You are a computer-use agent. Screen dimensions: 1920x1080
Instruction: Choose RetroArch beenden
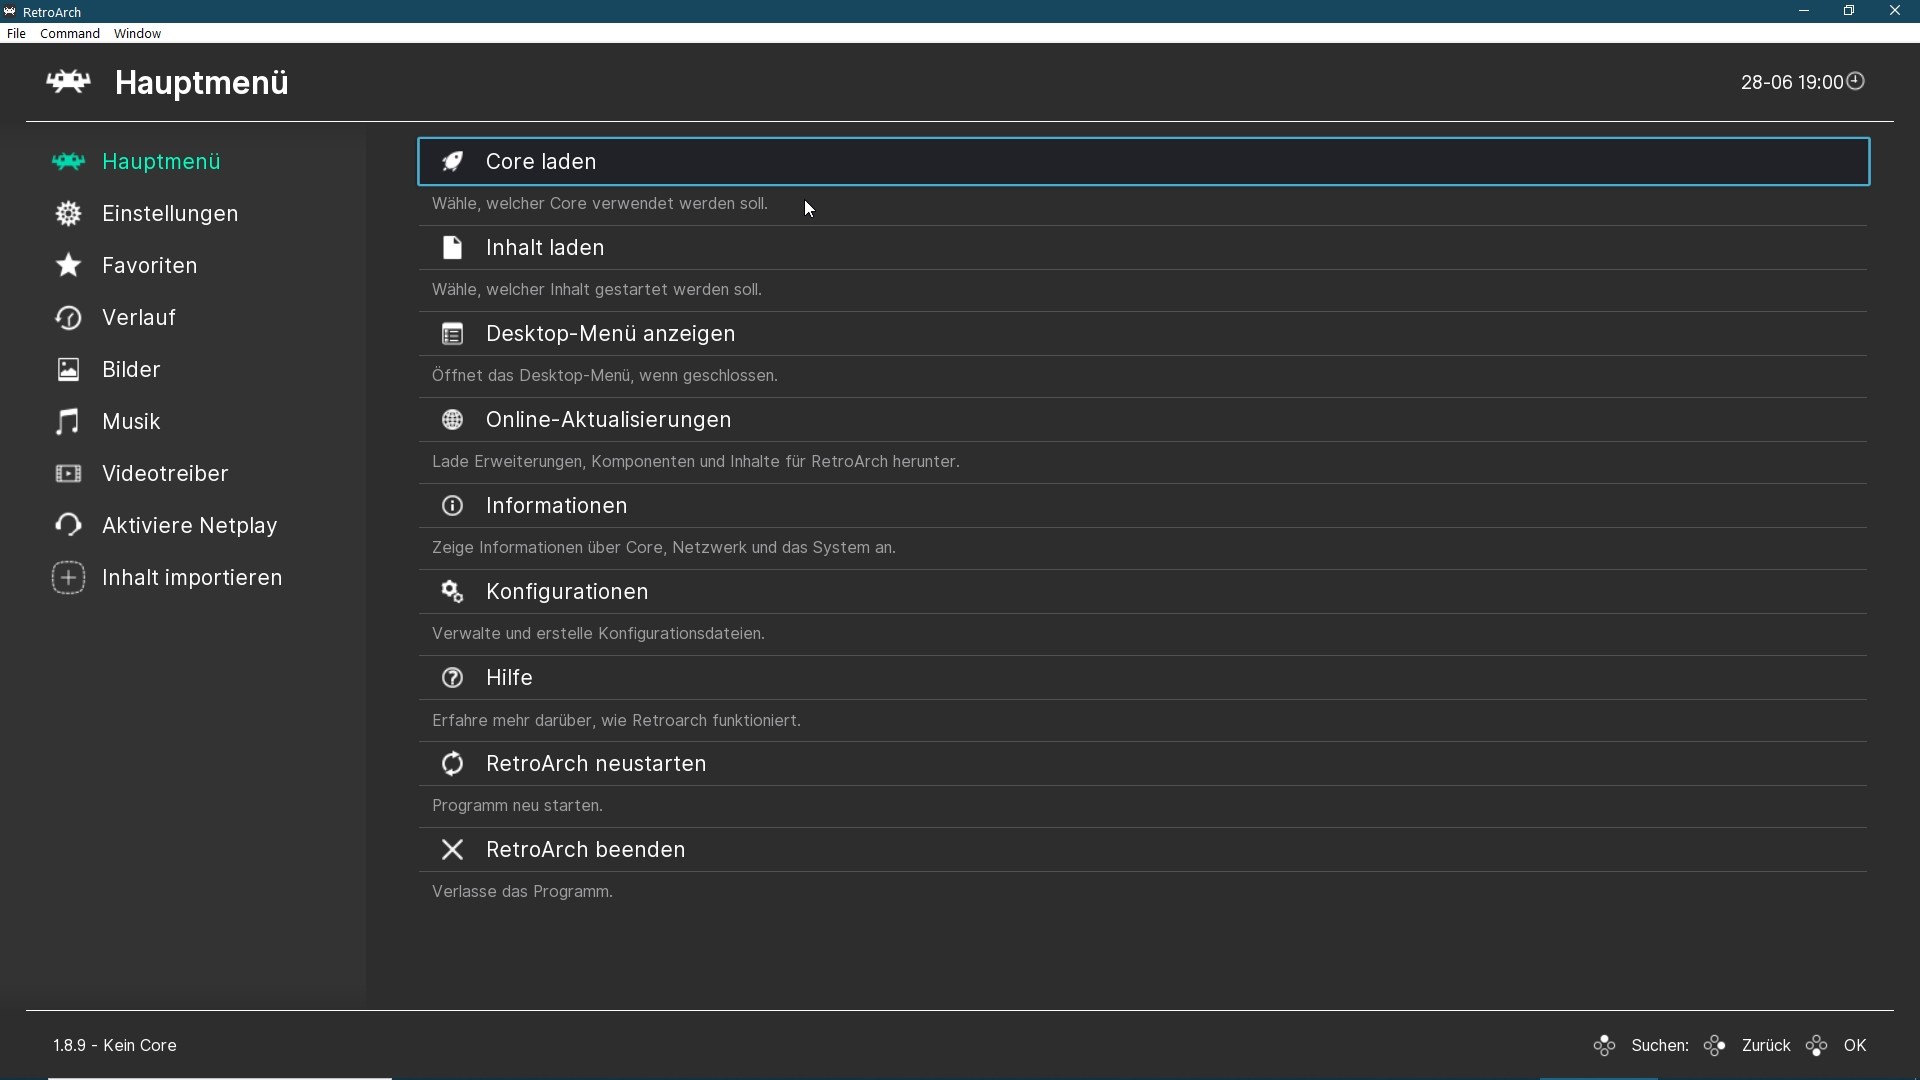[1144, 850]
